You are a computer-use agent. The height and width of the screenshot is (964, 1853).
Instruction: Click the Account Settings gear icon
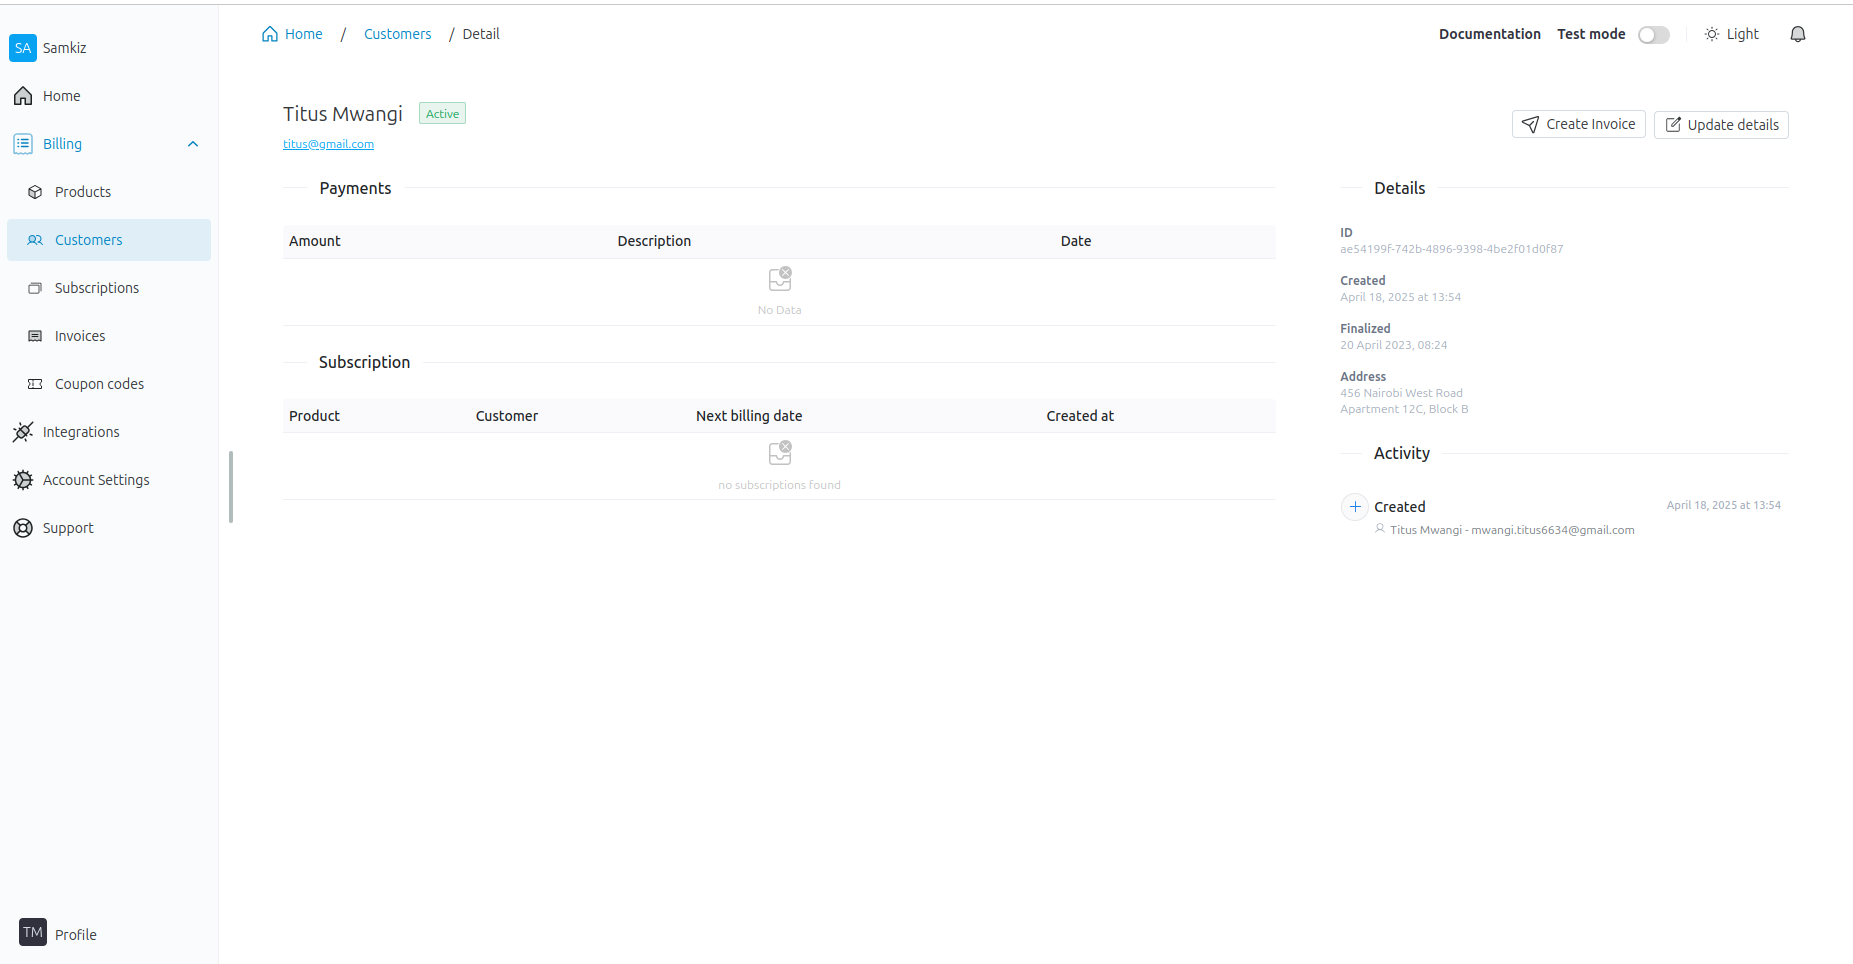tap(23, 480)
